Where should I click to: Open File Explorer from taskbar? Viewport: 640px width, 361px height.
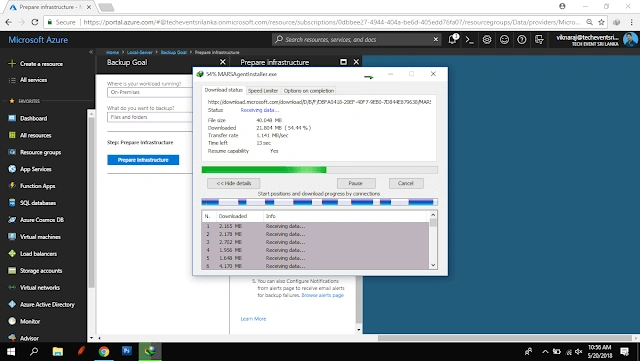[x=58, y=352]
